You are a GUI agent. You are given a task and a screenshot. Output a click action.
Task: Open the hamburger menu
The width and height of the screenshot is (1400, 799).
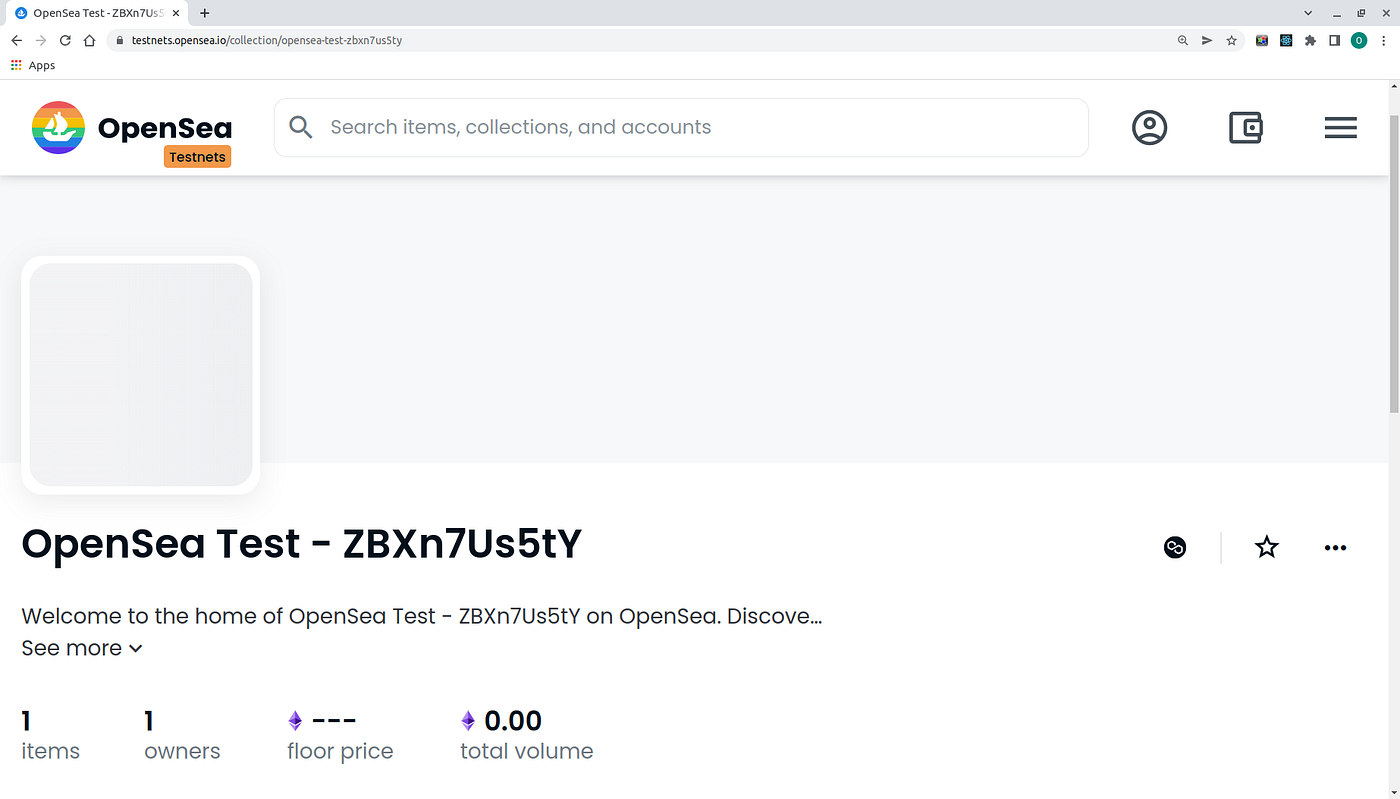coord(1340,127)
